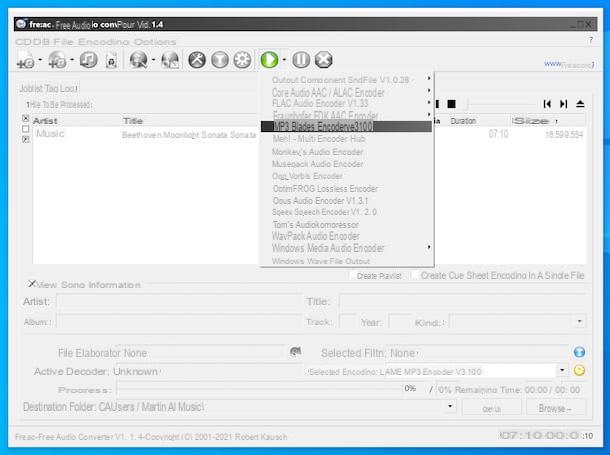Click the encoding progress bar
610x455 pixels.
point(259,389)
